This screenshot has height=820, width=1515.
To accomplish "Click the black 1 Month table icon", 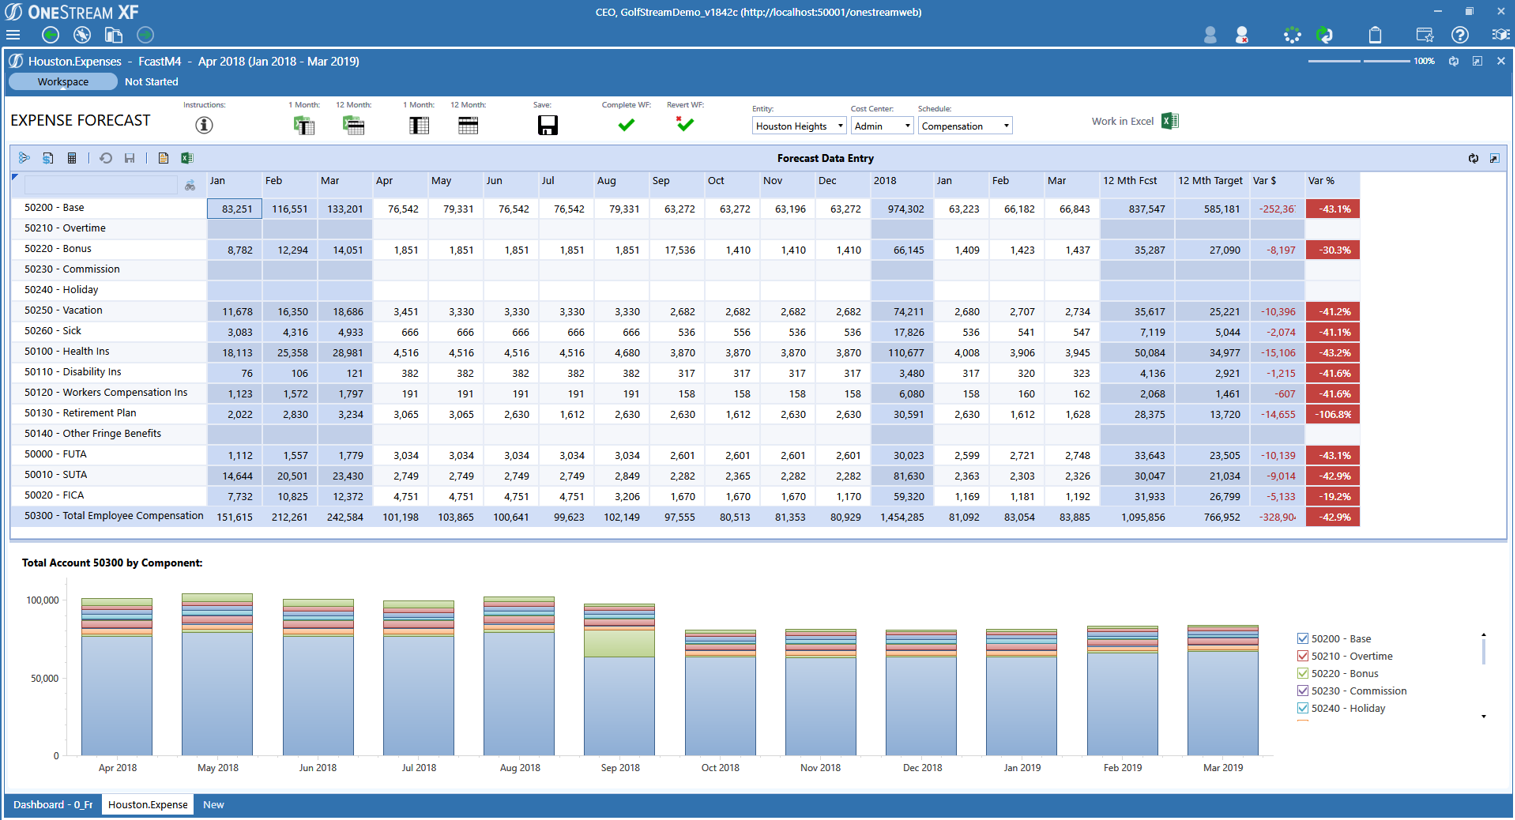I will (x=419, y=125).
